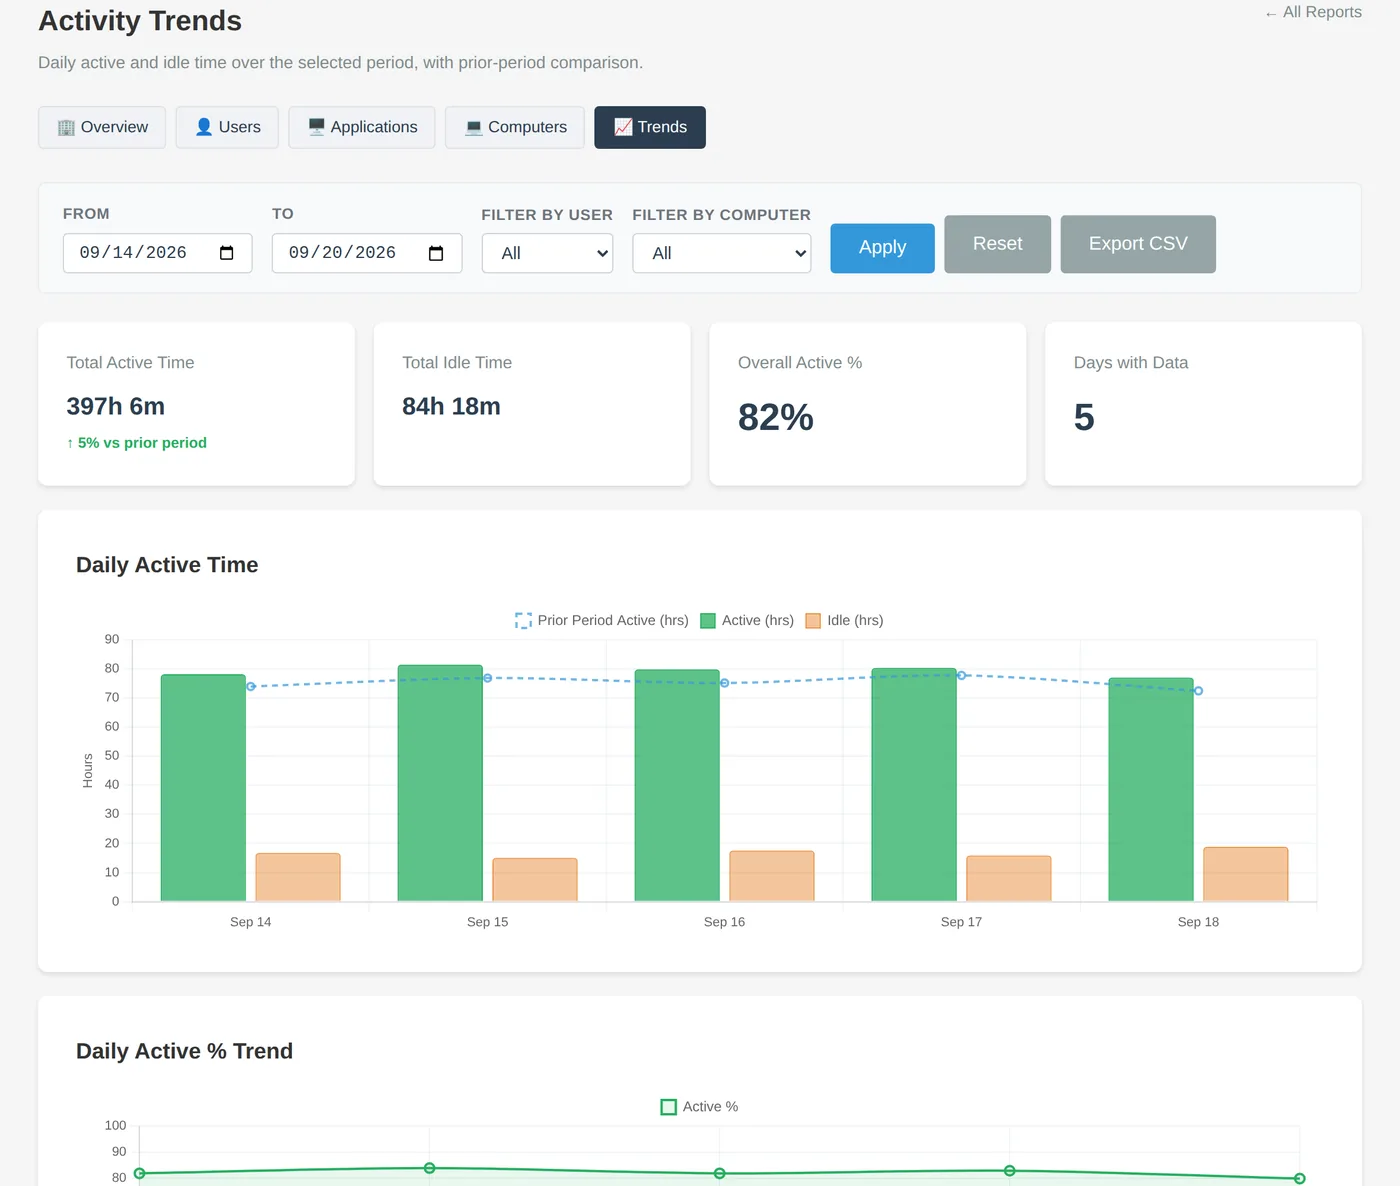Click the chart icon on Trends tab
This screenshot has height=1186, width=1400.
623,127
